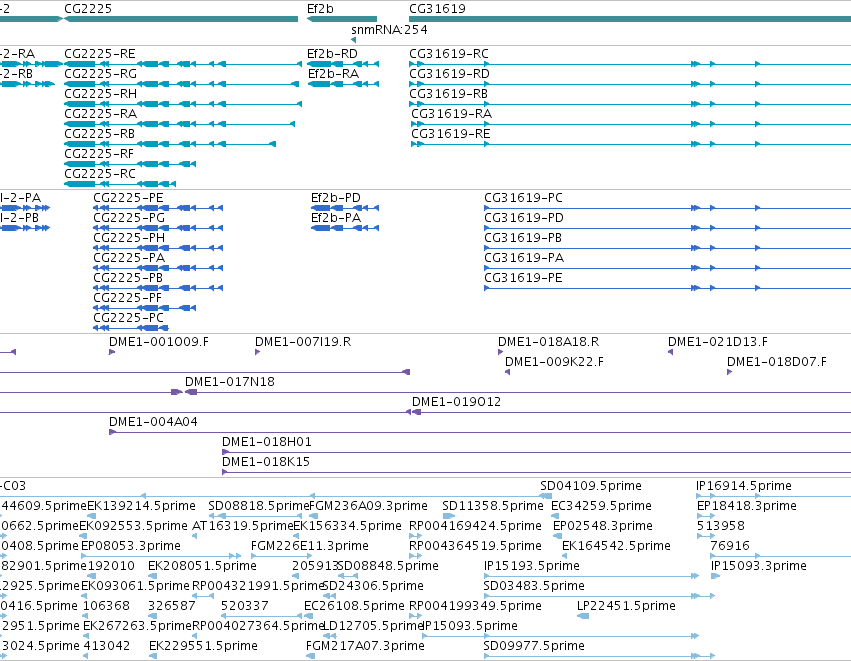This screenshot has width=851, height=661.
Task: Click BAC end DME1-018A18.R label
Action: 549,342
